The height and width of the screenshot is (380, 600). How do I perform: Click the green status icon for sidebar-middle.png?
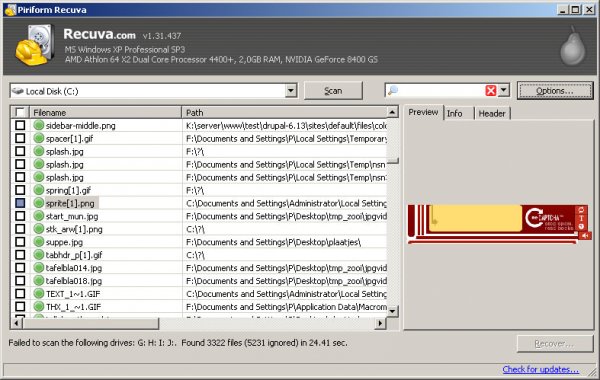(x=39, y=125)
